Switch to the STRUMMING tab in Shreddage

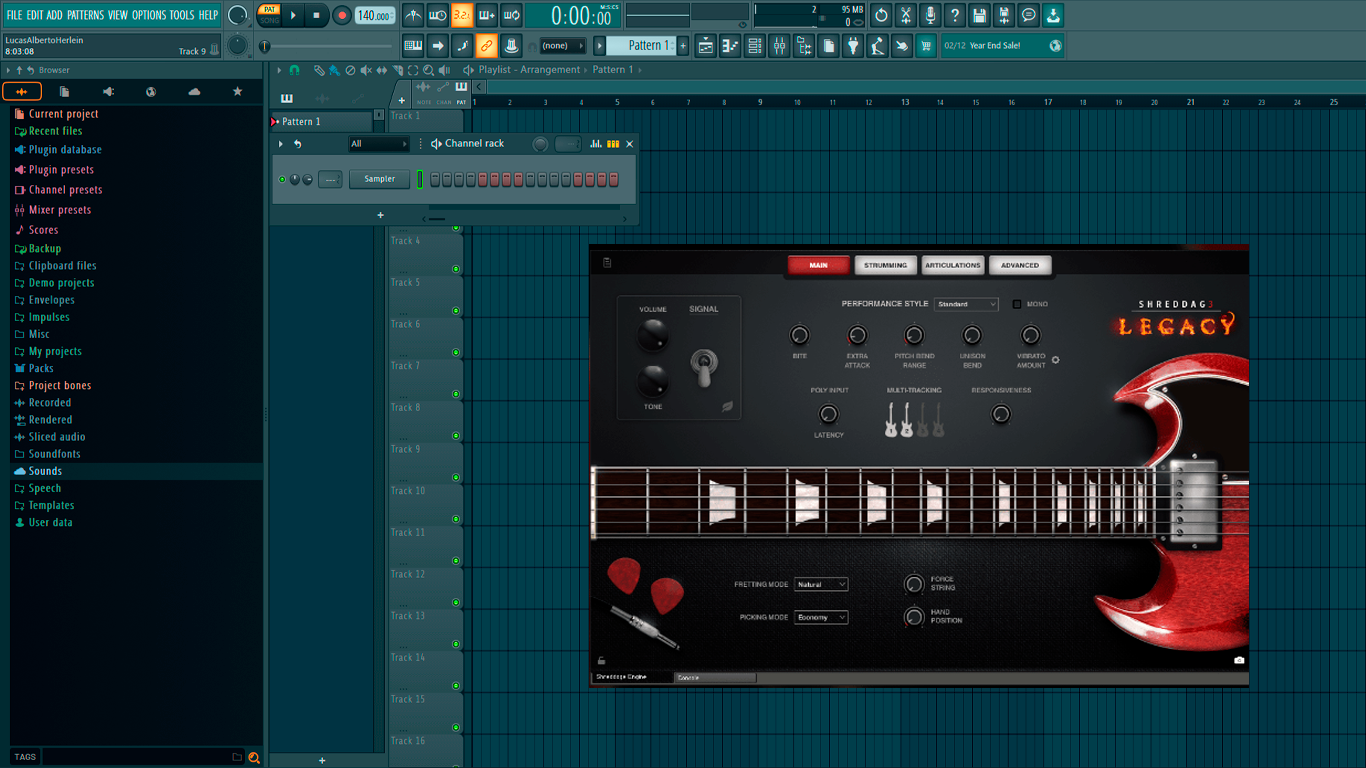point(886,265)
